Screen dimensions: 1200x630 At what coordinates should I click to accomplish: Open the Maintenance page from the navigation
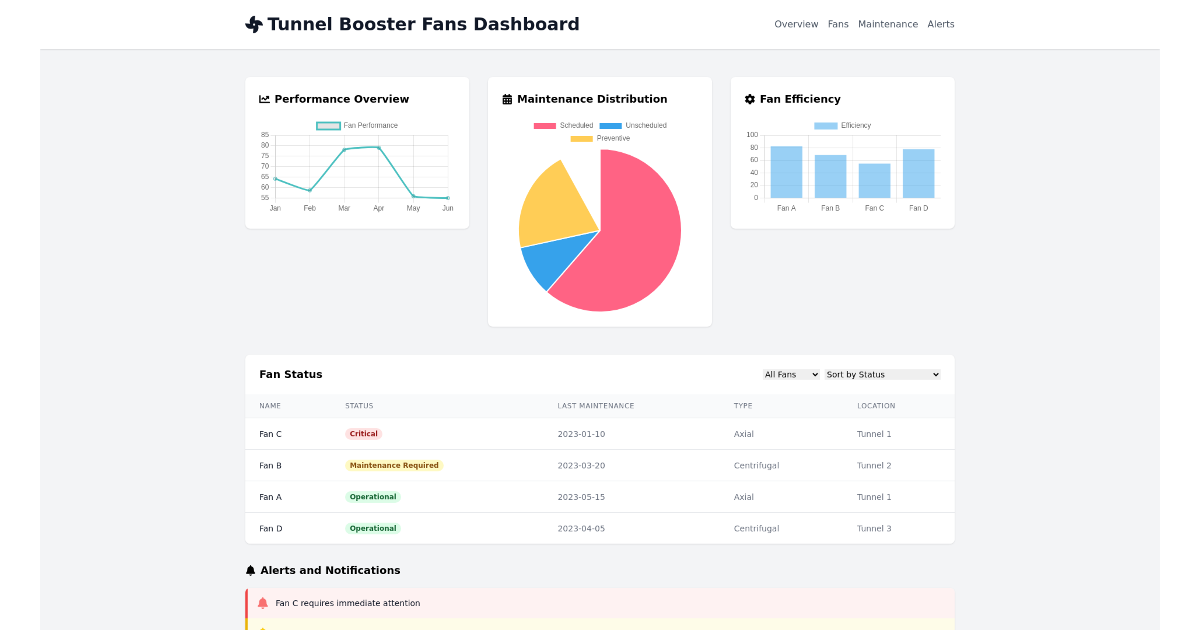point(888,24)
